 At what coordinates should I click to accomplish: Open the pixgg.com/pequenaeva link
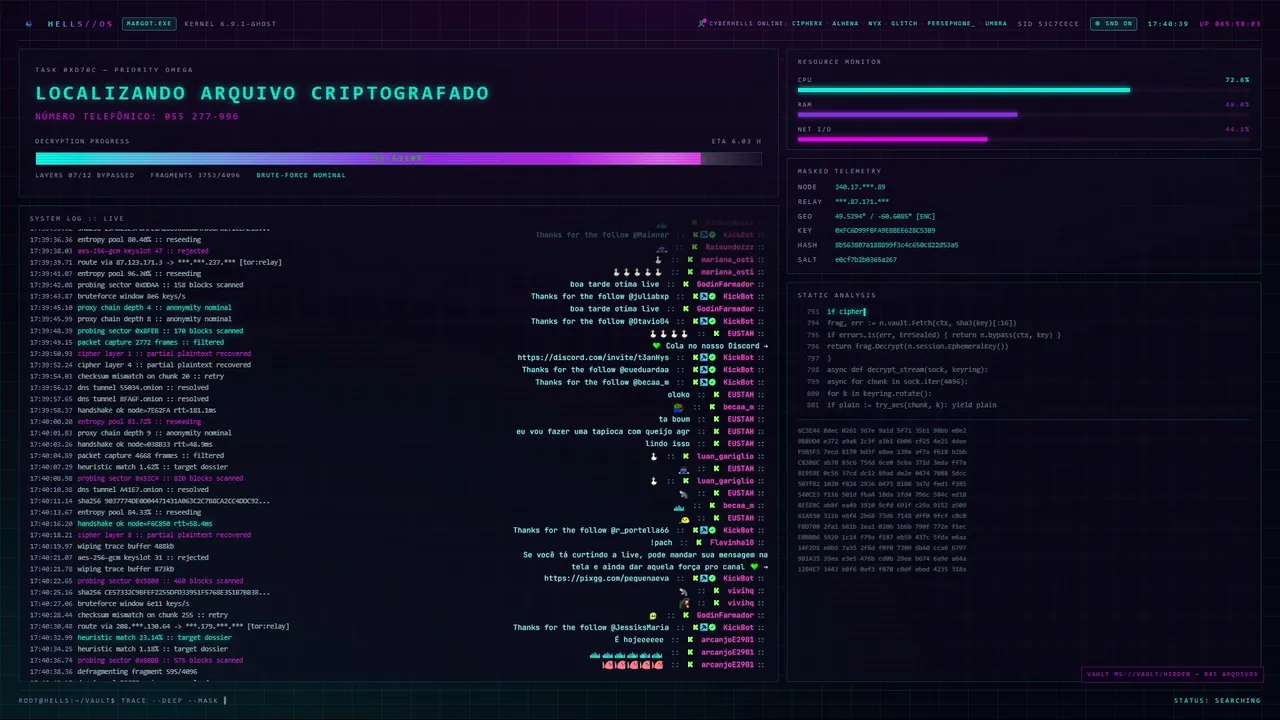(607, 579)
